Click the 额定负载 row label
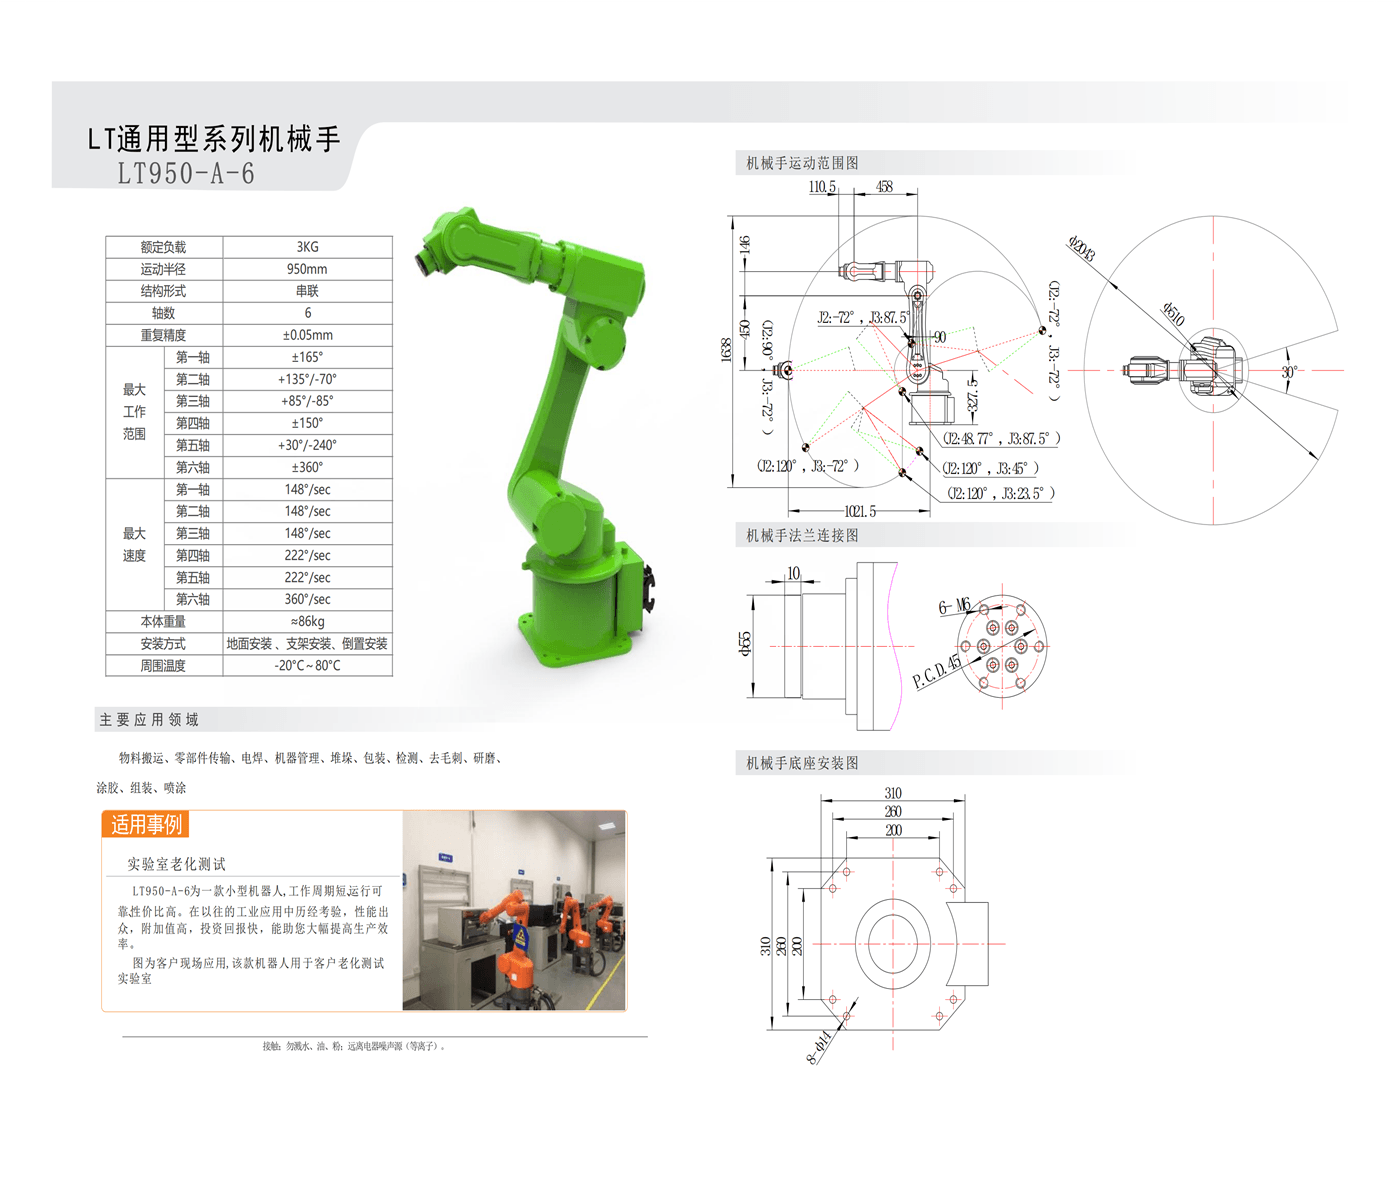Image resolution: width=1400 pixels, height=1200 pixels. (x=164, y=247)
